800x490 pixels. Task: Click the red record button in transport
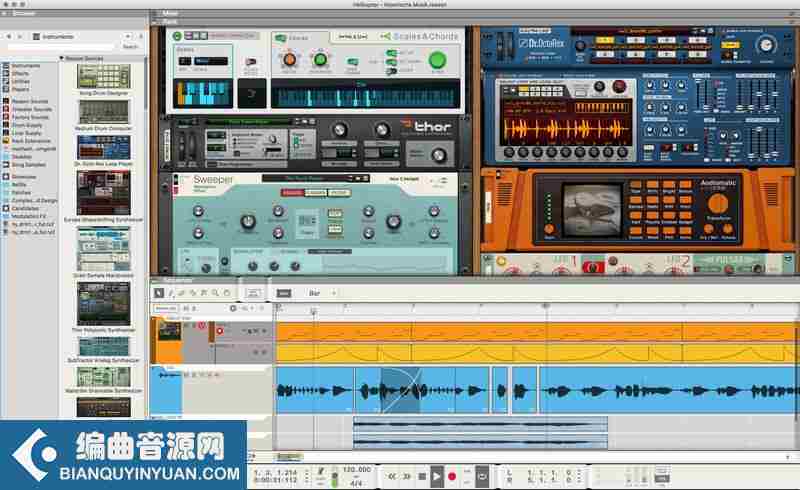pos(452,476)
